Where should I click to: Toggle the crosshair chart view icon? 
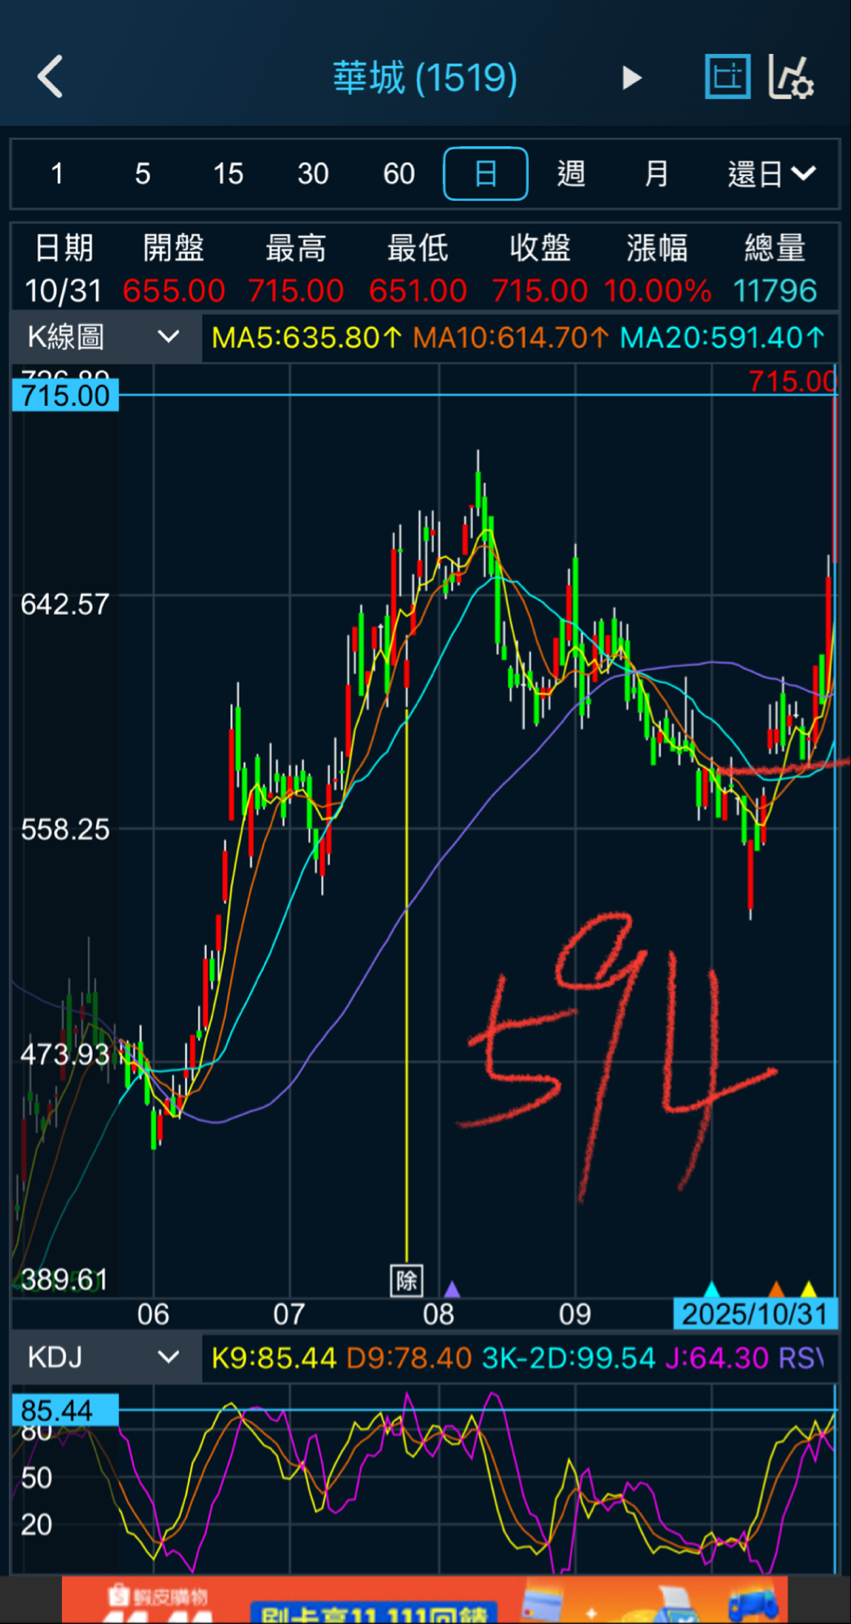727,77
